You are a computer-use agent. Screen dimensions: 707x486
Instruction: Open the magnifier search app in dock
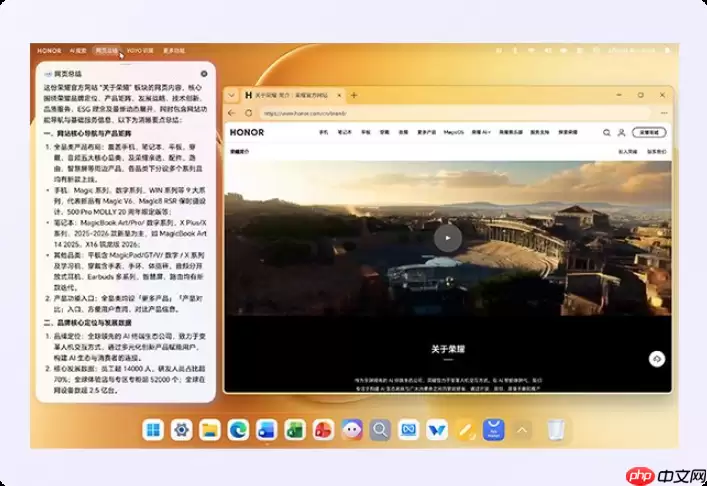point(381,430)
